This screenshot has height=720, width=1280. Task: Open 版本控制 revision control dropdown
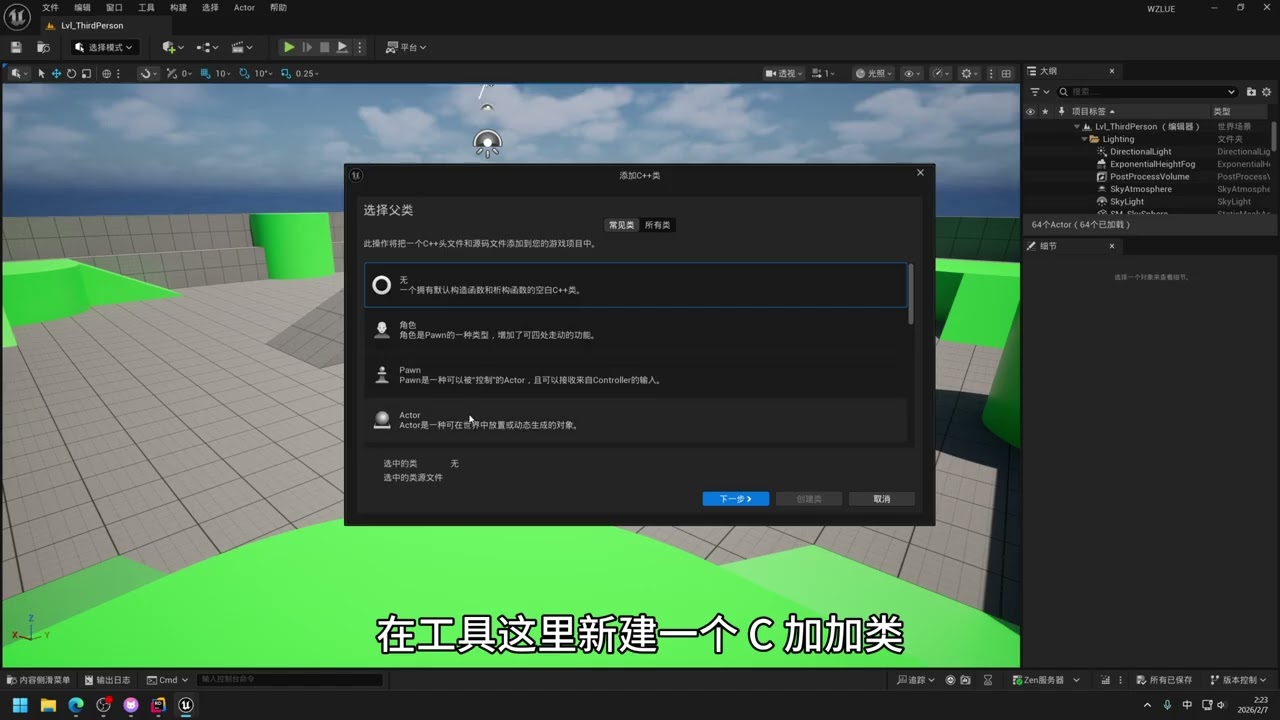pyautogui.click(x=1240, y=680)
